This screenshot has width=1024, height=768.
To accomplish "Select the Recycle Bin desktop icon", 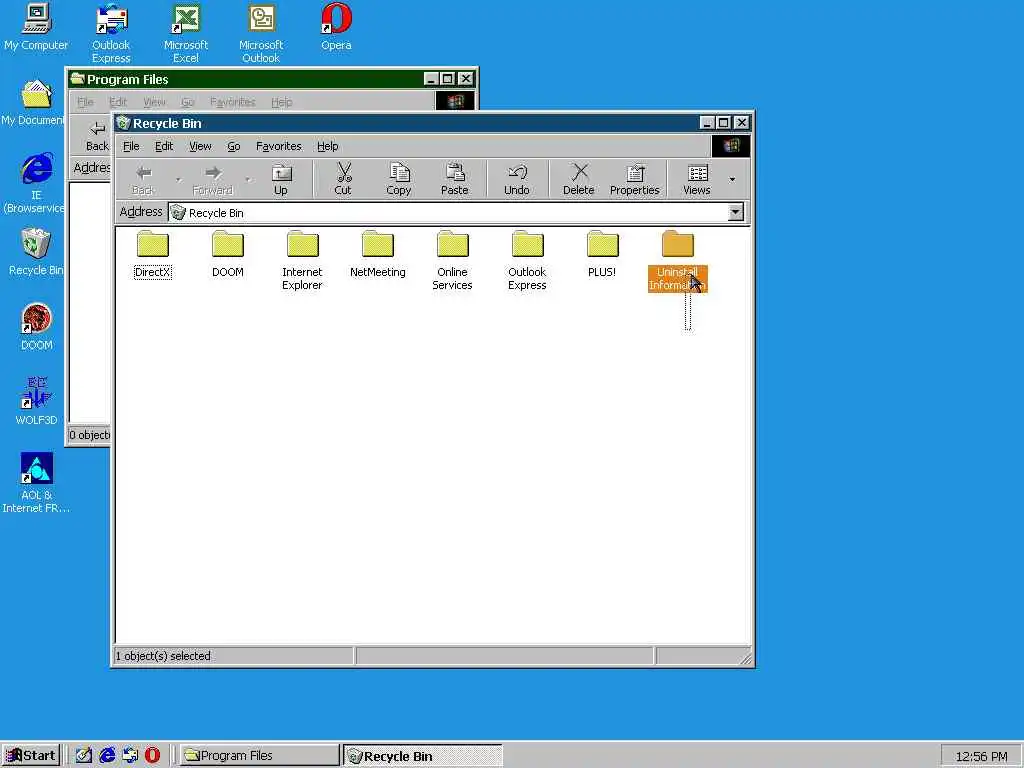I will tap(36, 252).
